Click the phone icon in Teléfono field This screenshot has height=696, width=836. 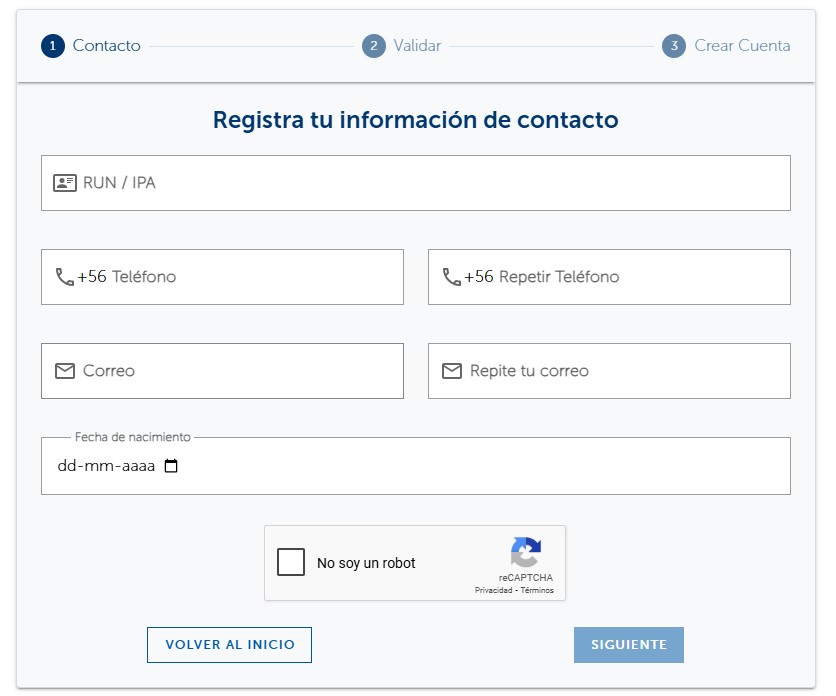click(x=64, y=277)
